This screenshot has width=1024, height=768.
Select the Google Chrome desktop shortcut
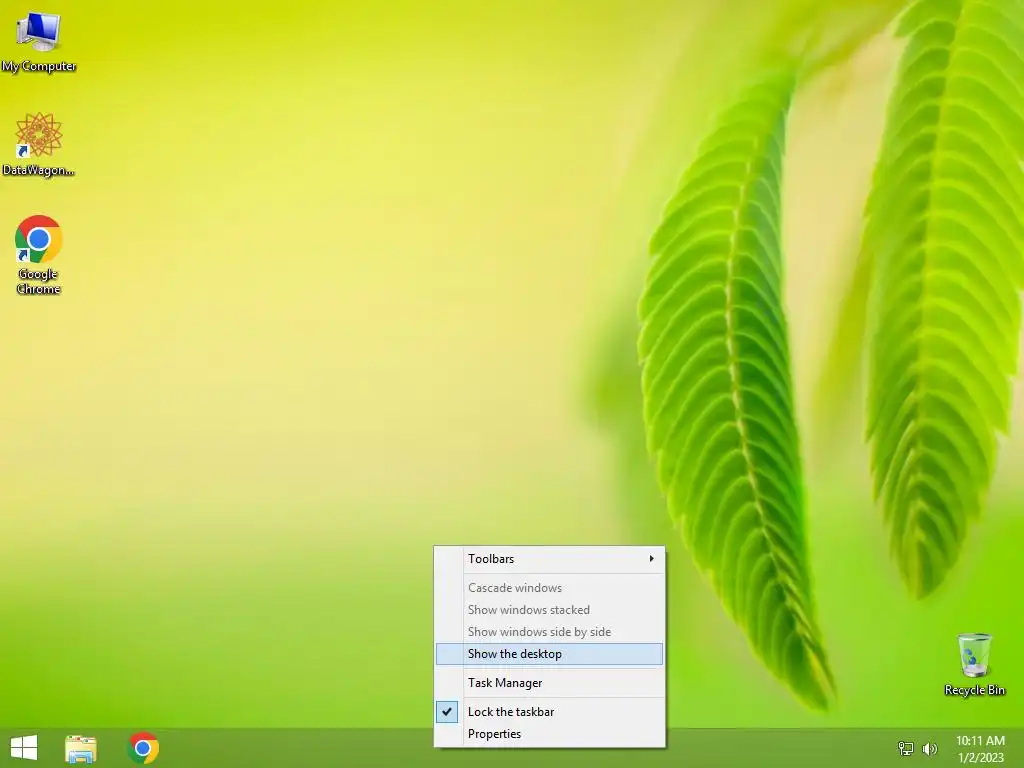[39, 255]
